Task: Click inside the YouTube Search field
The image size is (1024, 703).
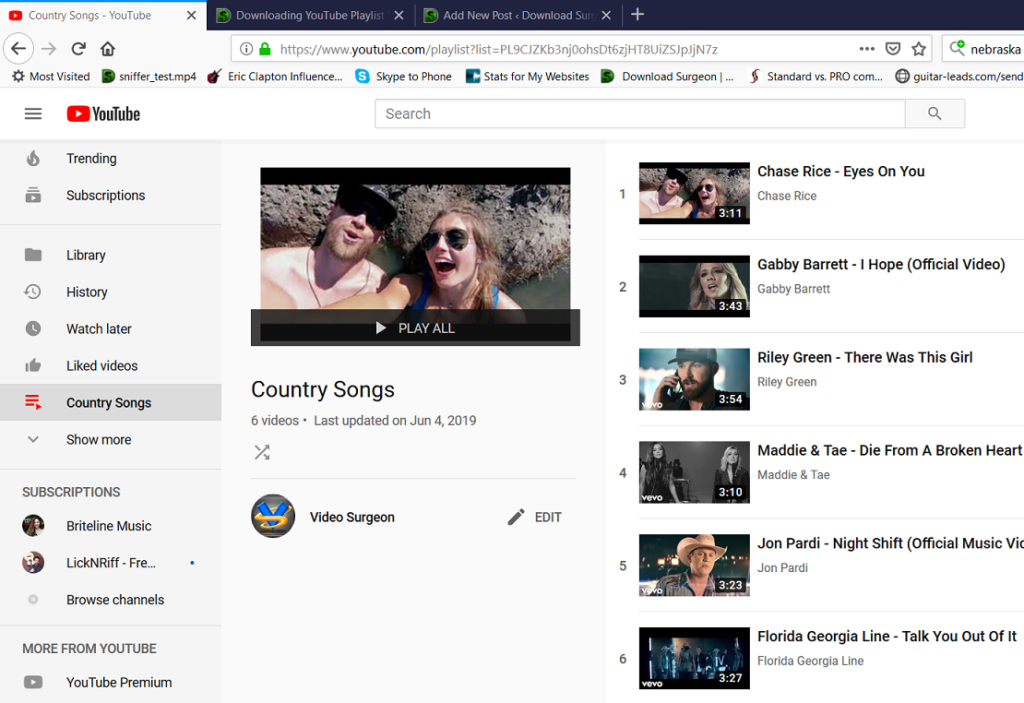Action: [x=640, y=114]
